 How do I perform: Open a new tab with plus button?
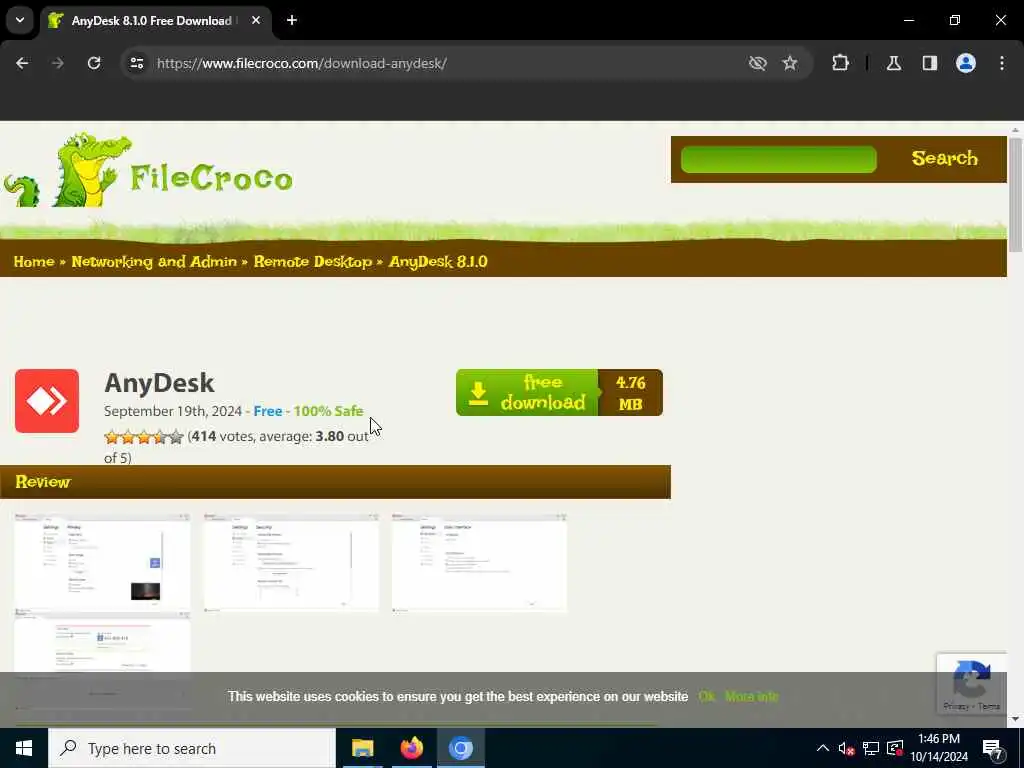tap(292, 20)
